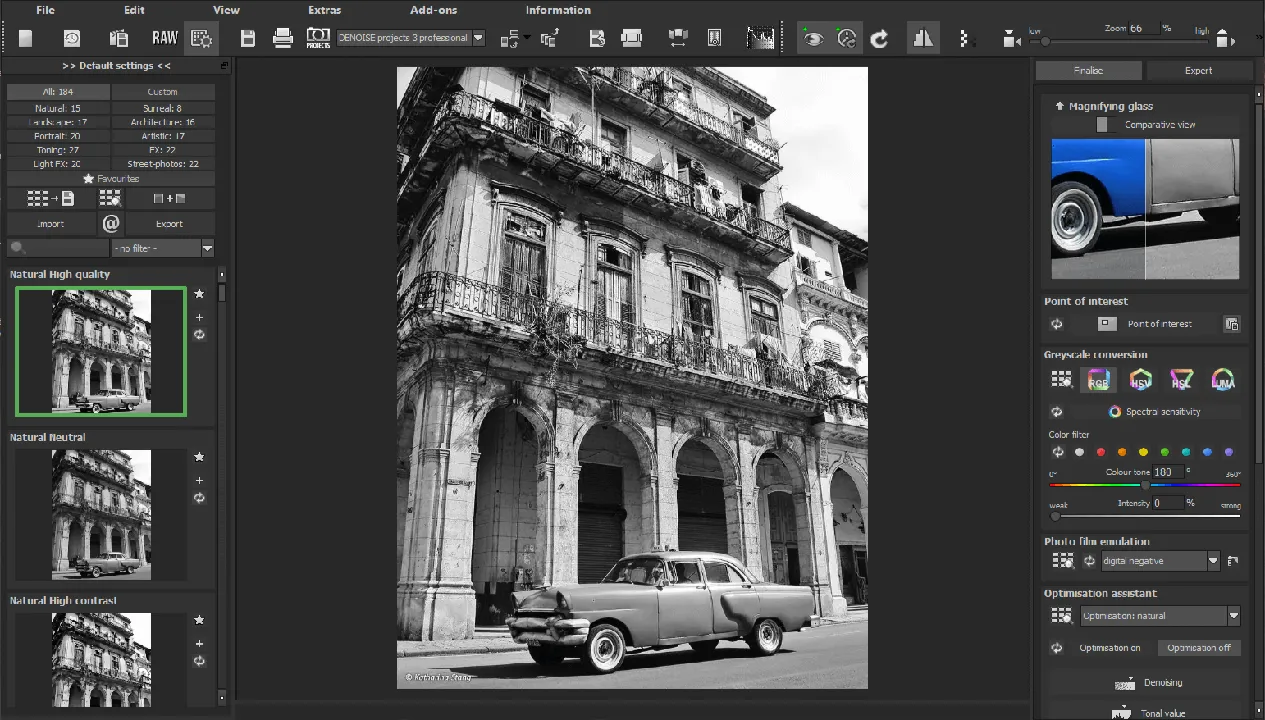The image size is (1265, 720).
Task: Toggle the settings grid gear icon in toolbar
Action: (x=201, y=38)
